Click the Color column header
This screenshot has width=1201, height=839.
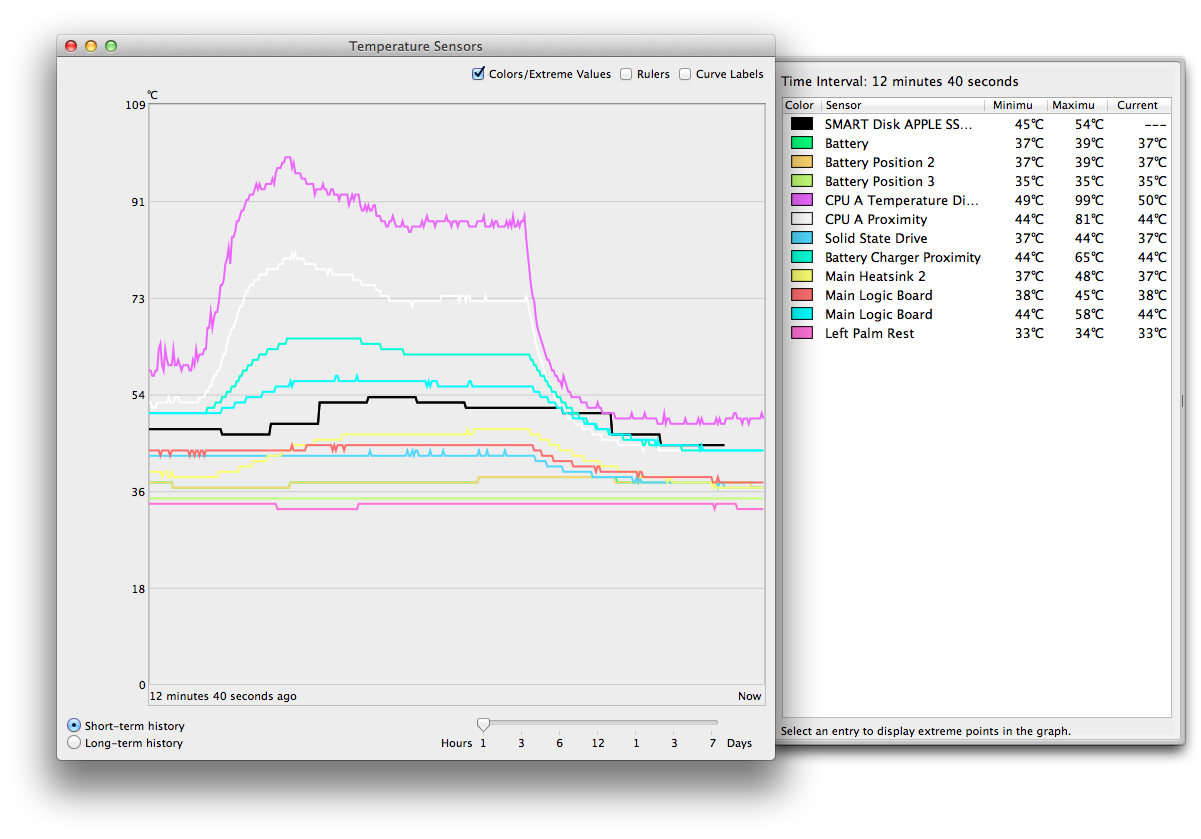801,105
